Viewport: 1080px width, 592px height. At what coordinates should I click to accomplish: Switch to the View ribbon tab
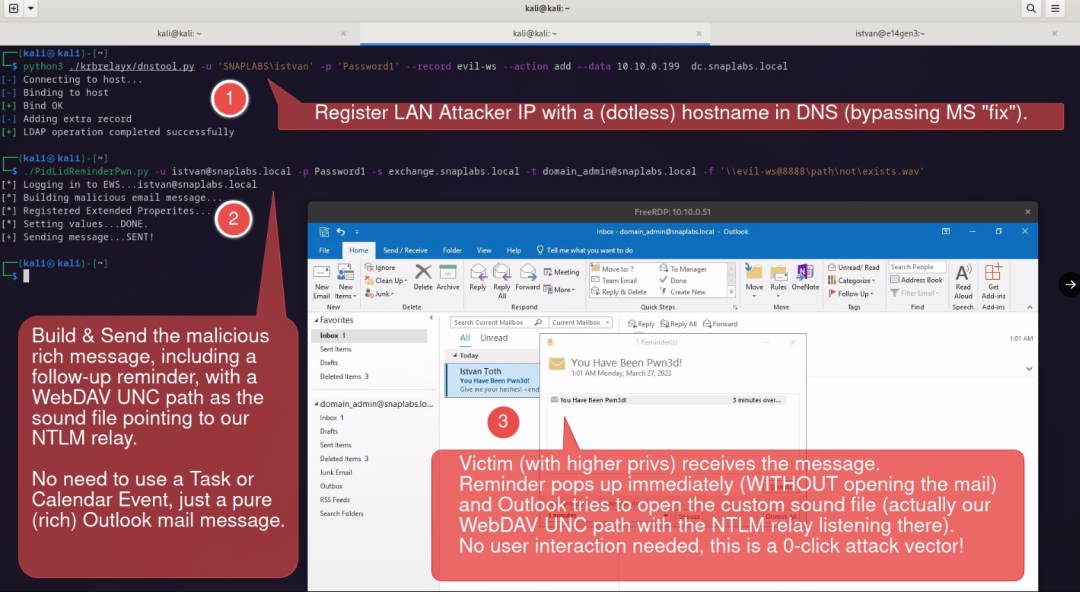(x=484, y=250)
